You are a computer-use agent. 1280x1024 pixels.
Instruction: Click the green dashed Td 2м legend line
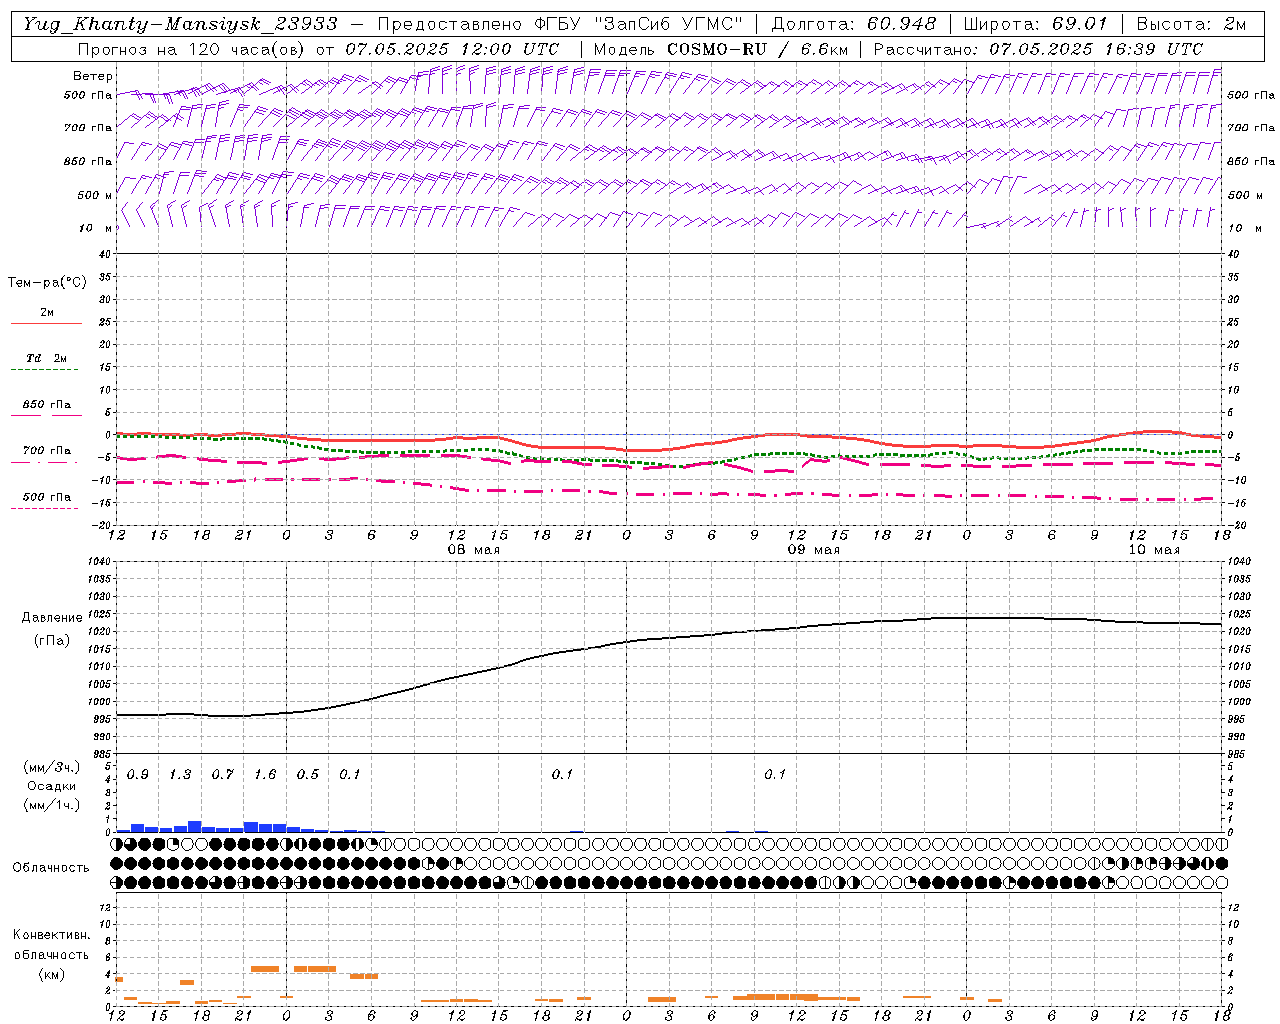tap(44, 370)
